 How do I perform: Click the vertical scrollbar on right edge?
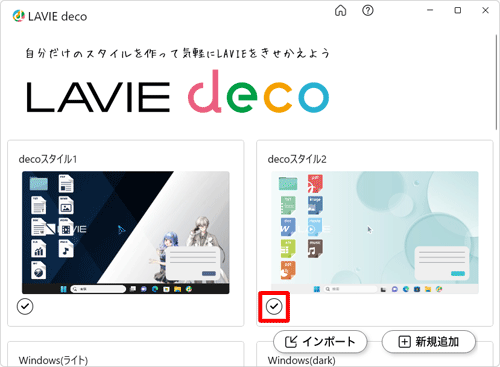[496, 82]
